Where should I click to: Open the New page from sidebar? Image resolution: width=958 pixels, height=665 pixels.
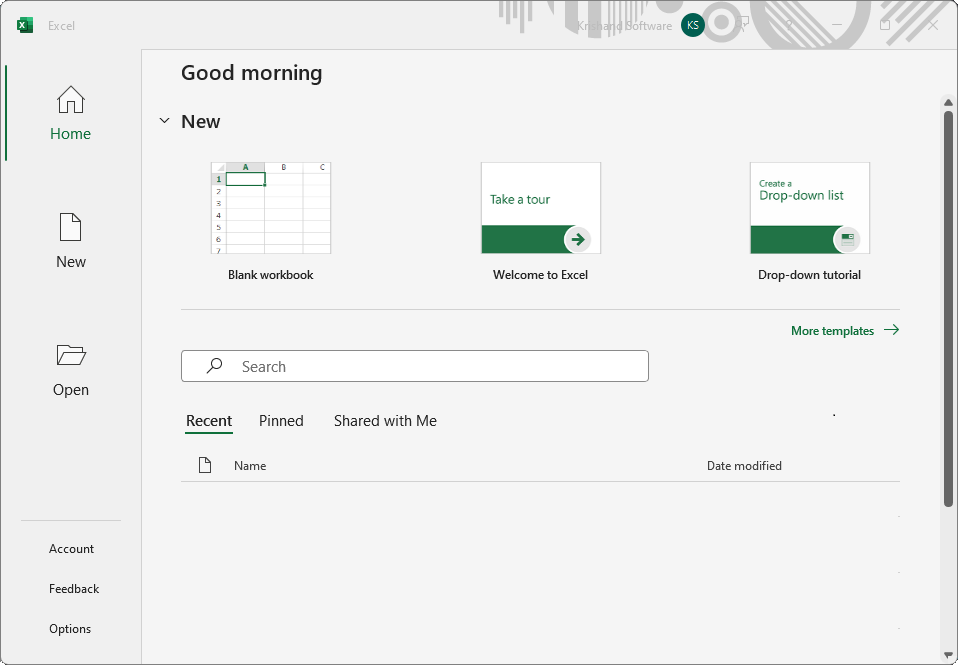[x=70, y=241]
